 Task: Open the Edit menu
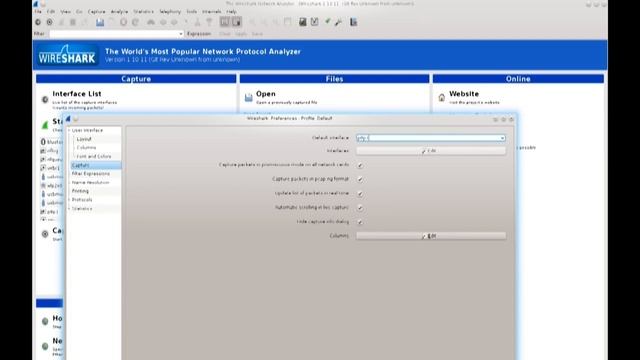pyautogui.click(x=51, y=12)
